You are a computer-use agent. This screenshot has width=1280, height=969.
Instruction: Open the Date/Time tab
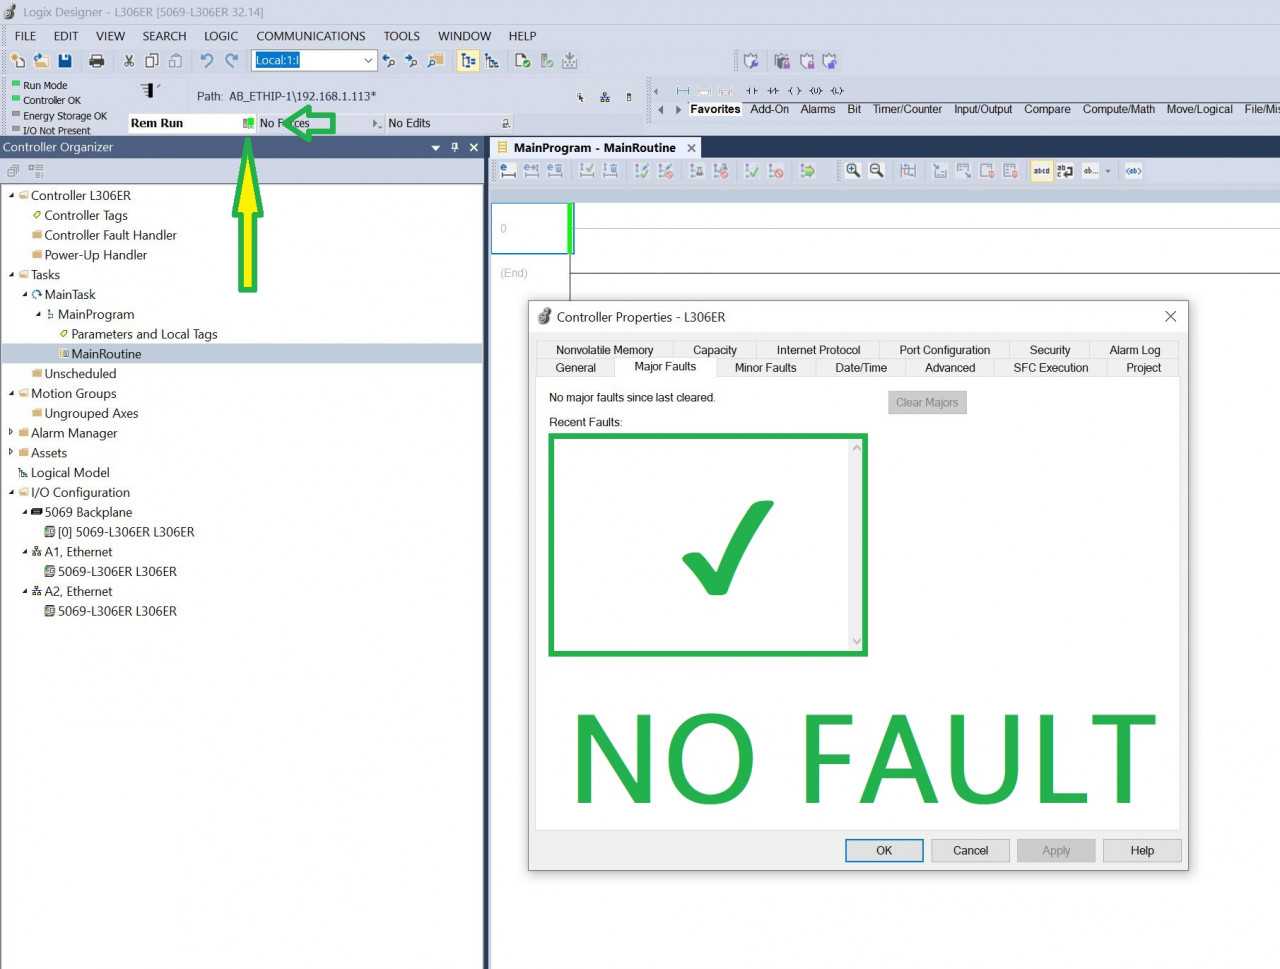coord(861,368)
